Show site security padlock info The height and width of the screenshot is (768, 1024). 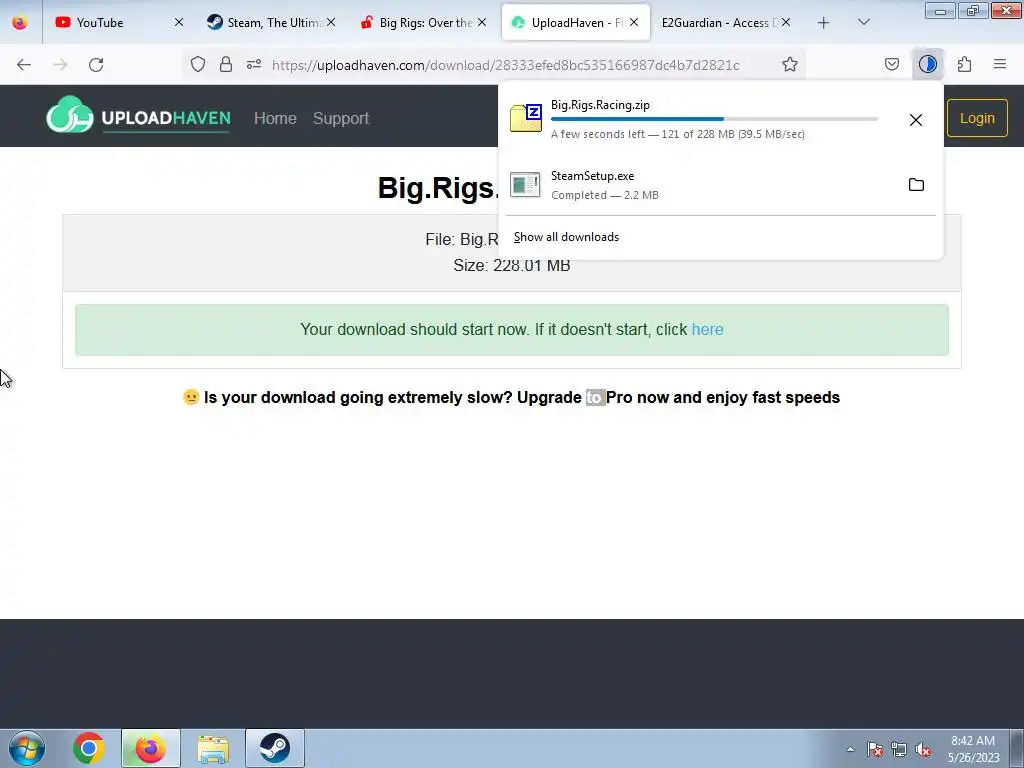point(226,64)
